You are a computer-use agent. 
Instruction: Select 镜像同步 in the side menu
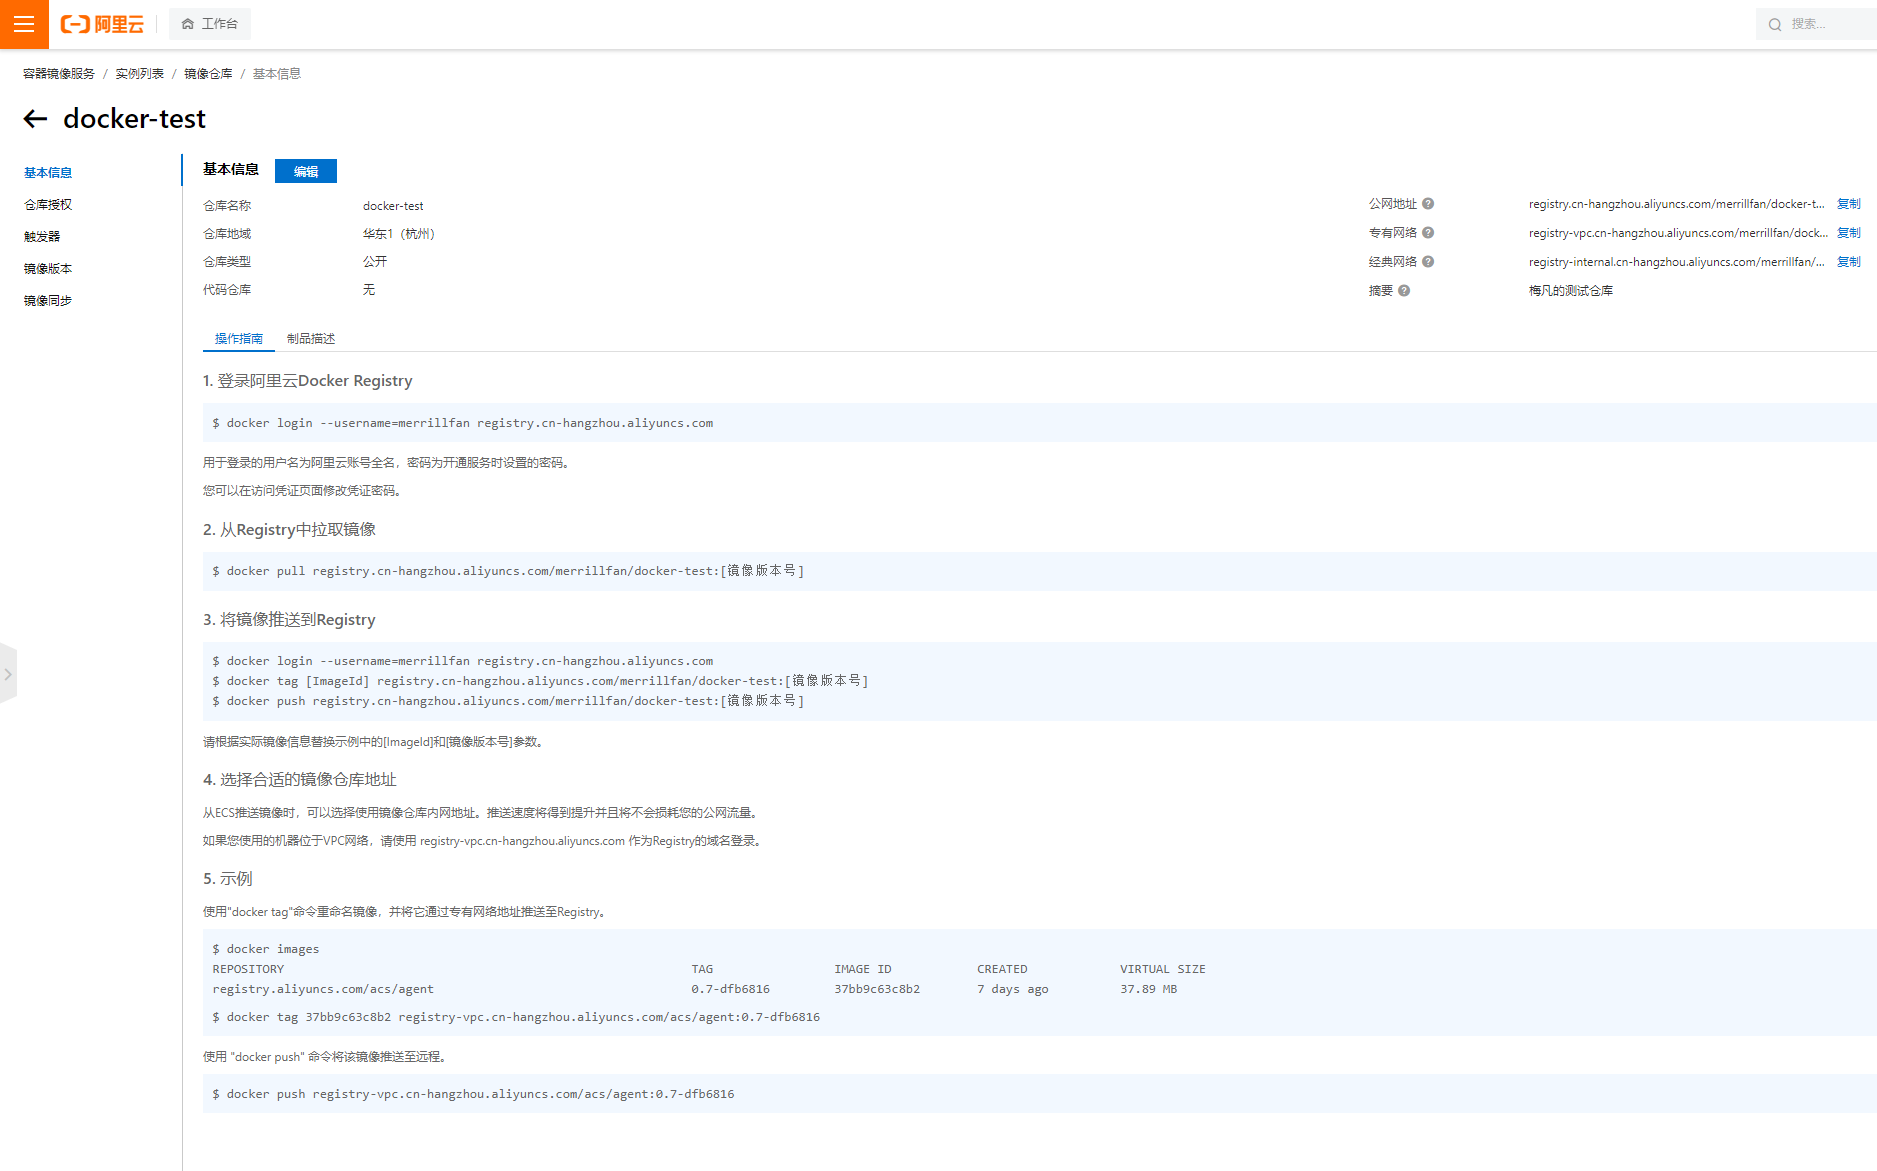click(48, 300)
